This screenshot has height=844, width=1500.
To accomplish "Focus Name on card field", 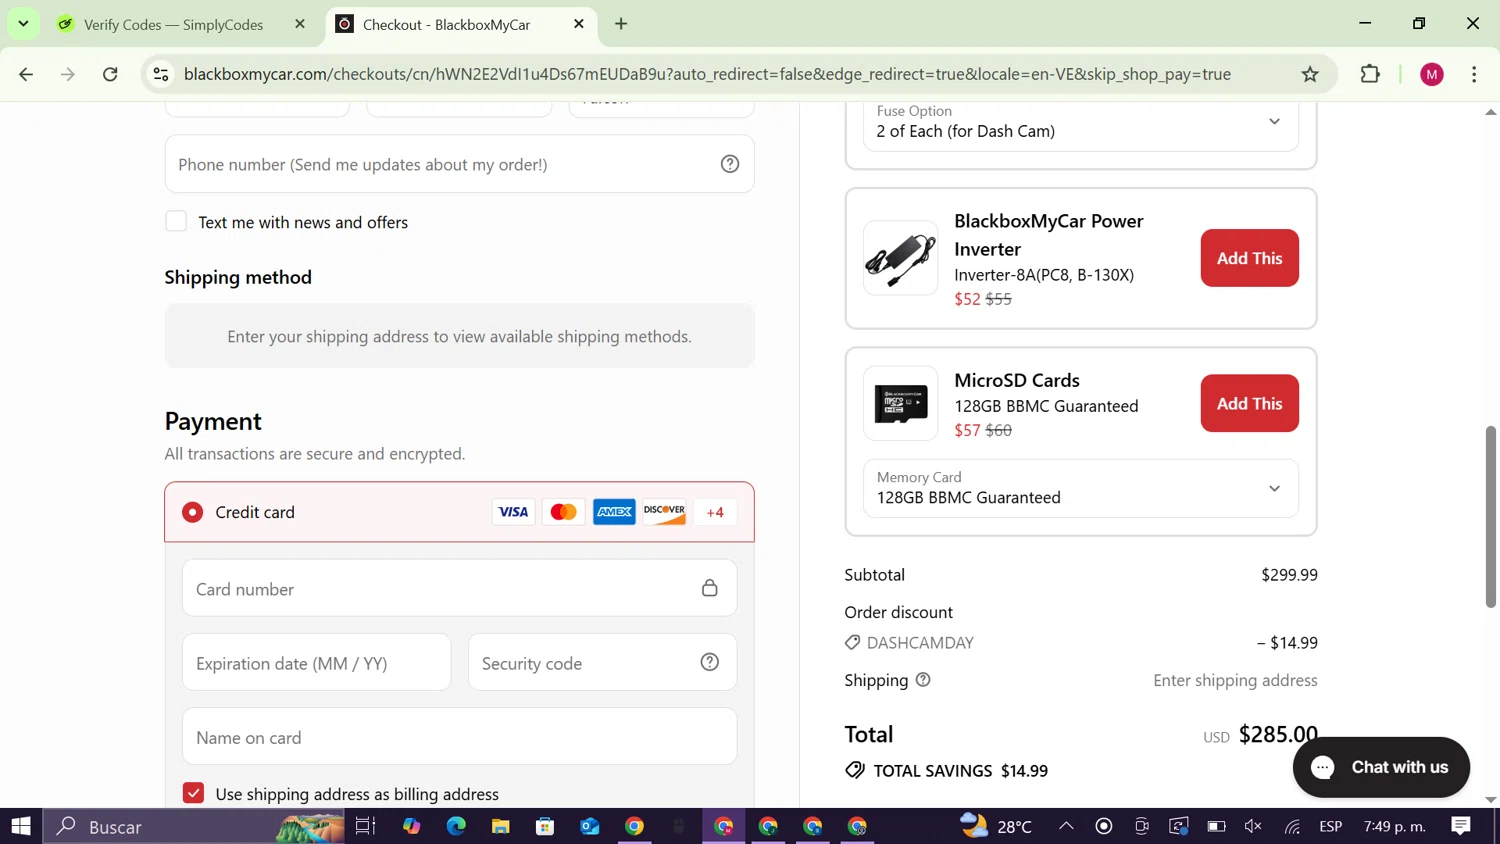I will click(x=459, y=737).
